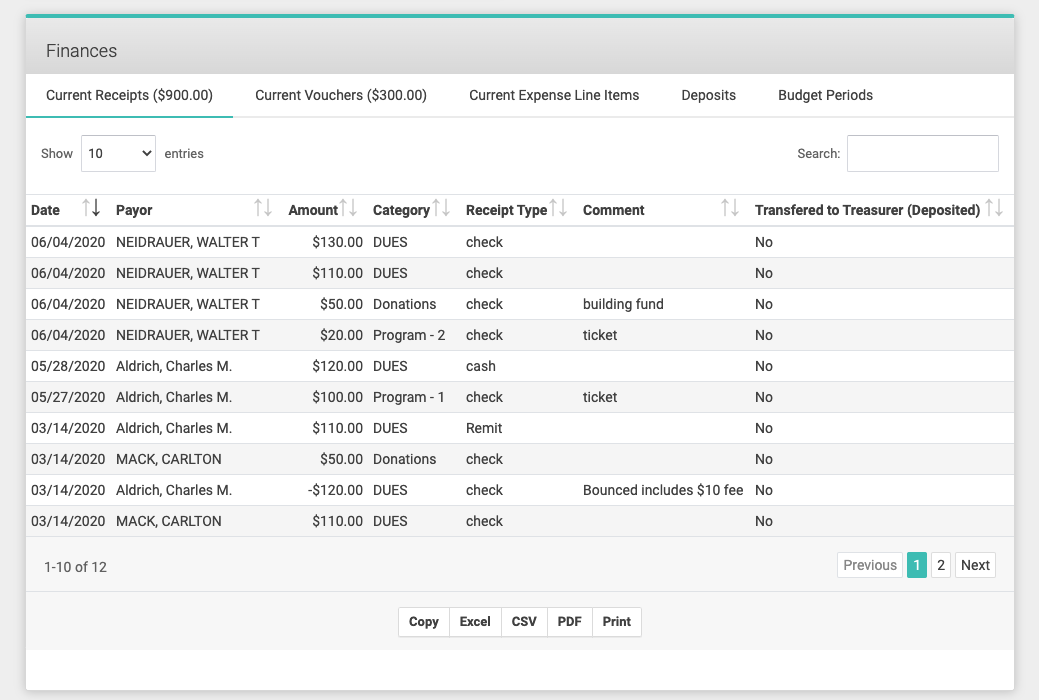Image resolution: width=1039 pixels, height=700 pixels.
Task: Go to Next page of receipts
Action: click(x=975, y=565)
